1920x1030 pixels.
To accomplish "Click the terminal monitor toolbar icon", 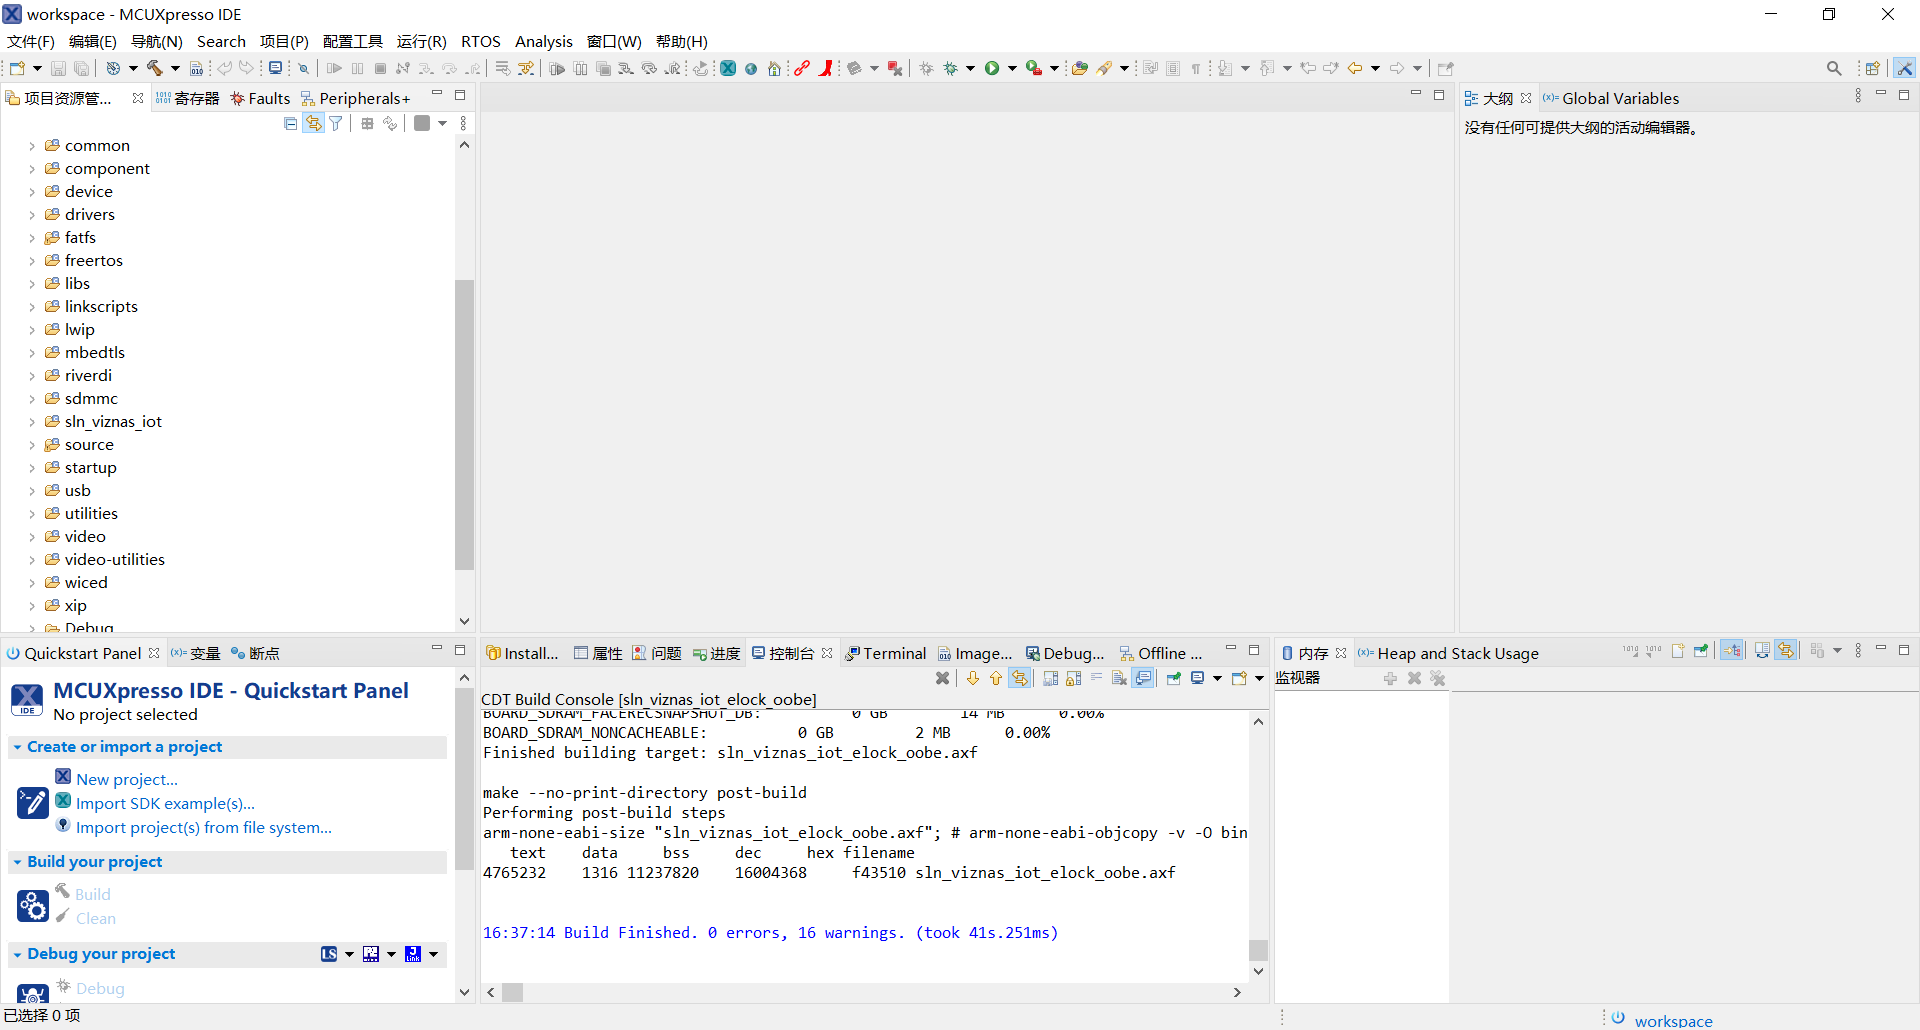I will tap(275, 68).
